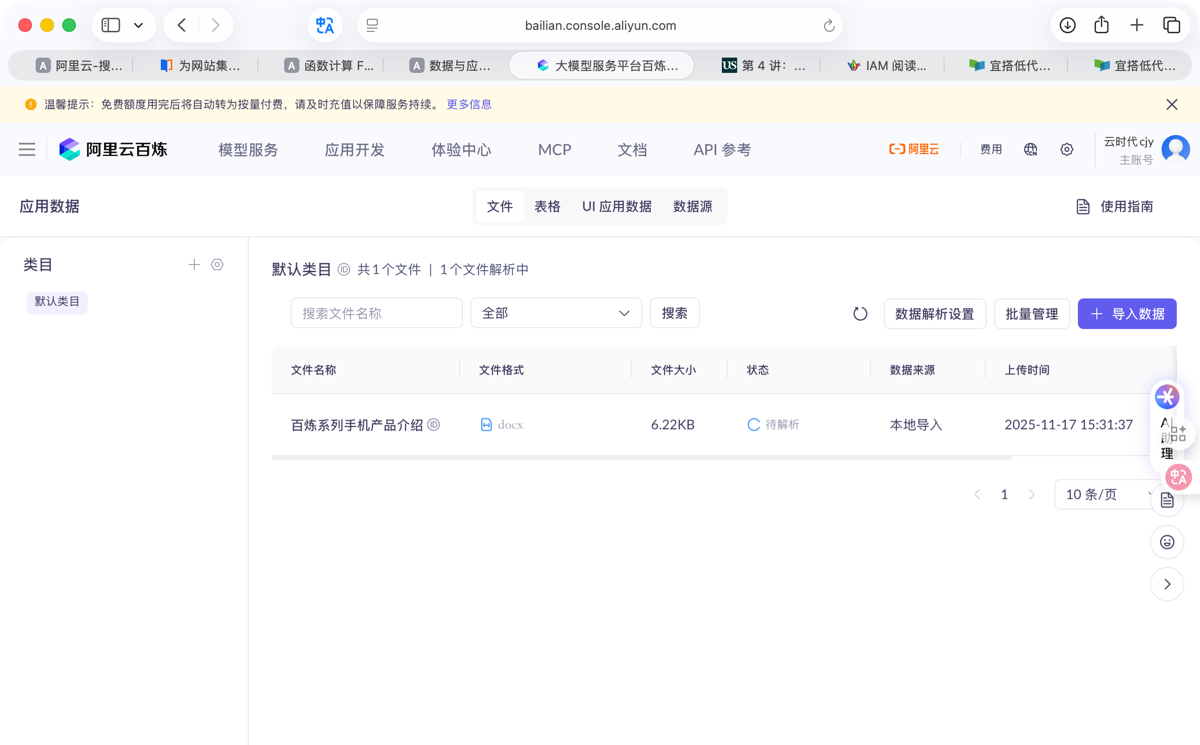Switch to the 阿里云-搜… browser tab
The height and width of the screenshot is (745, 1200).
coord(78,65)
